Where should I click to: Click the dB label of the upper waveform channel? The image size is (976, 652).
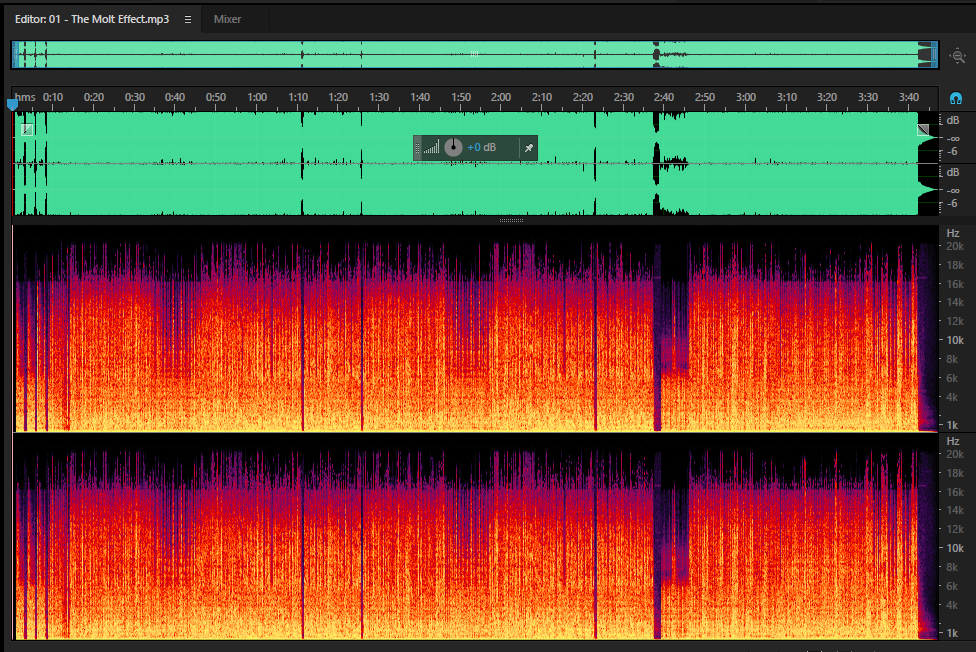click(x=953, y=120)
